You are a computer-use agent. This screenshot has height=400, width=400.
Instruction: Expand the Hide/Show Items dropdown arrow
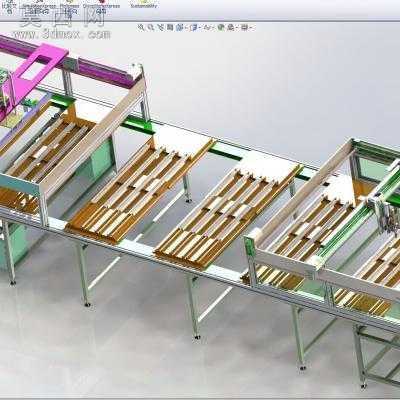coord(213,28)
